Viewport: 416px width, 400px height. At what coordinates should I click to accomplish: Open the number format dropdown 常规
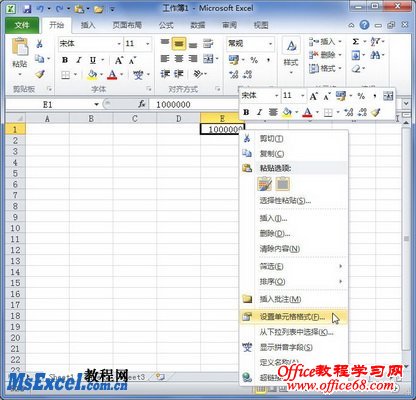click(270, 44)
